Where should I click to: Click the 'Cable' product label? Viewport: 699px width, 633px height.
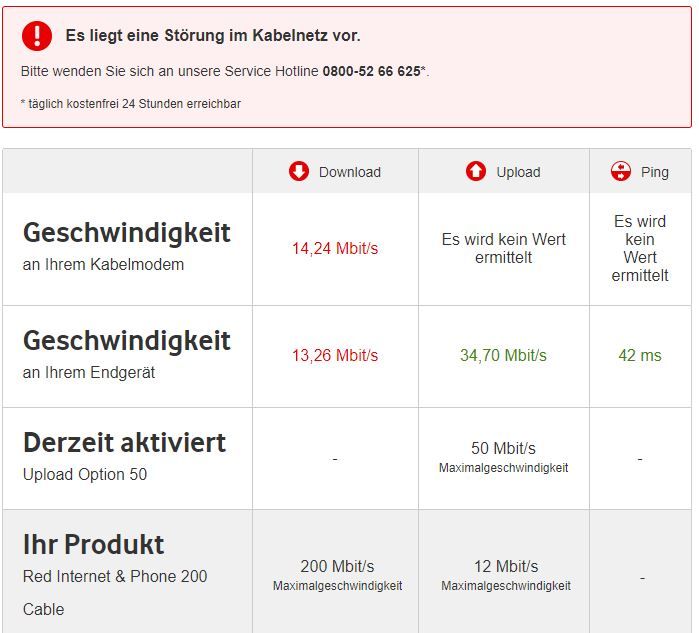pyautogui.click(x=43, y=609)
